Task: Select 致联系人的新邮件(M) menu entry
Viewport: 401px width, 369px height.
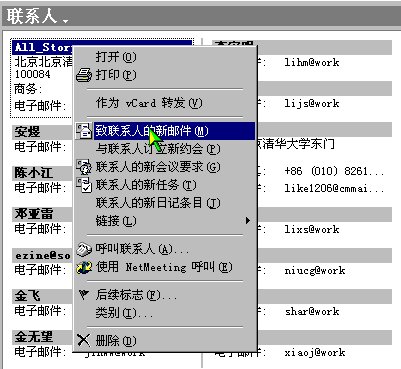Action: pyautogui.click(x=165, y=131)
